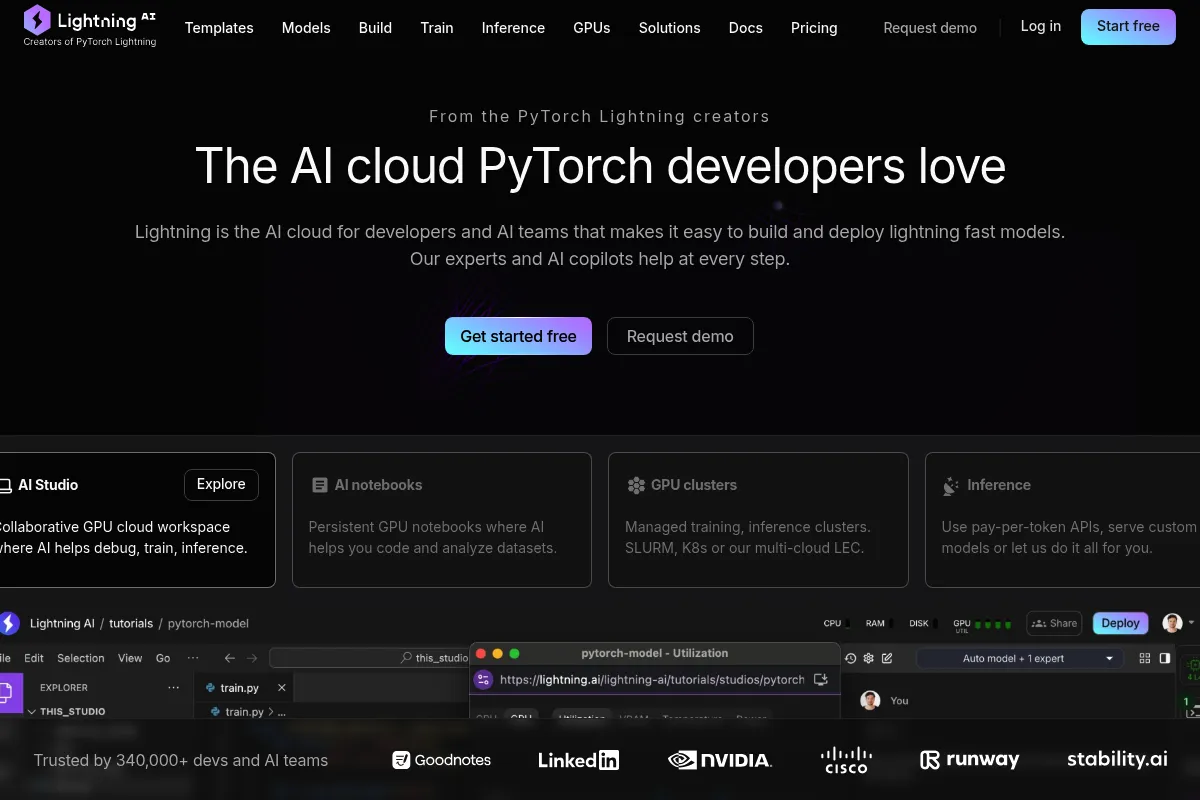The height and width of the screenshot is (800, 1200).
Task: Open chat history clock icon
Action: (851, 658)
